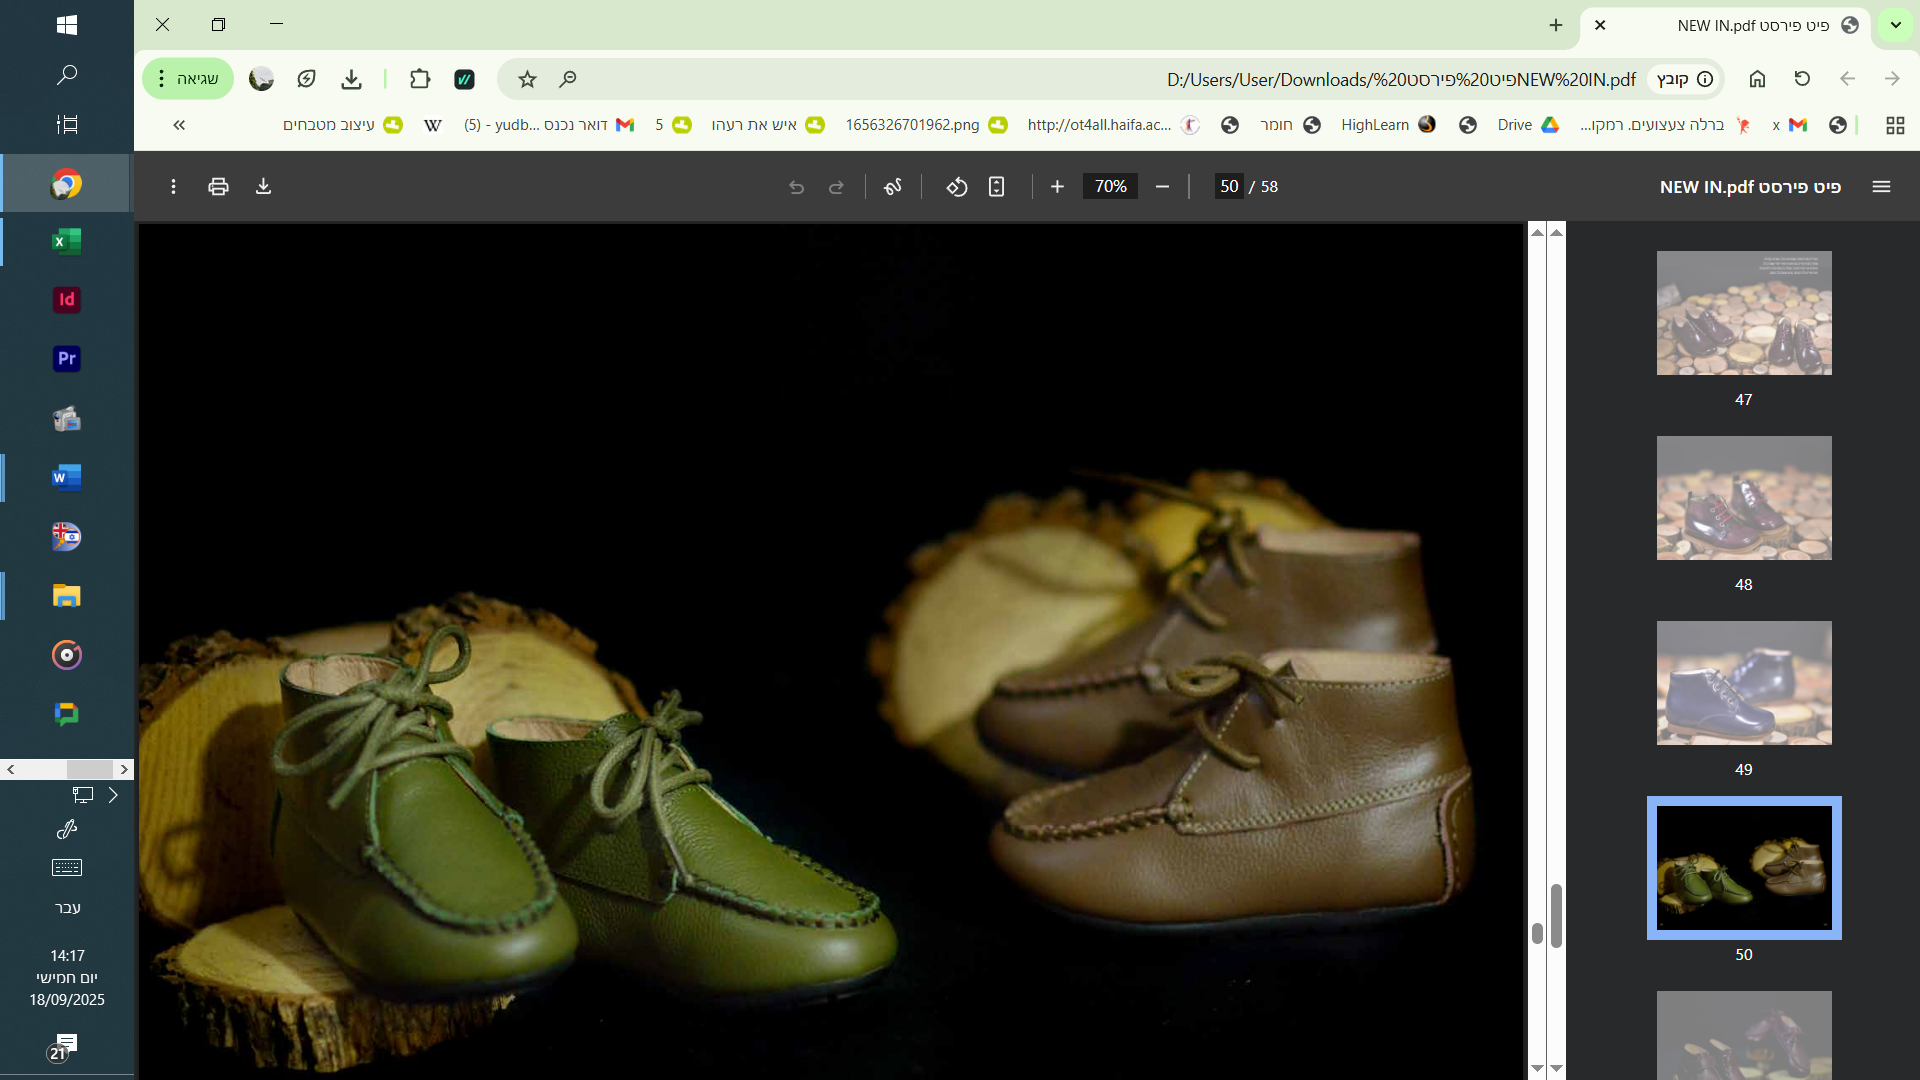Select the draw annotation tool
The width and height of the screenshot is (1920, 1080).
coord(893,187)
